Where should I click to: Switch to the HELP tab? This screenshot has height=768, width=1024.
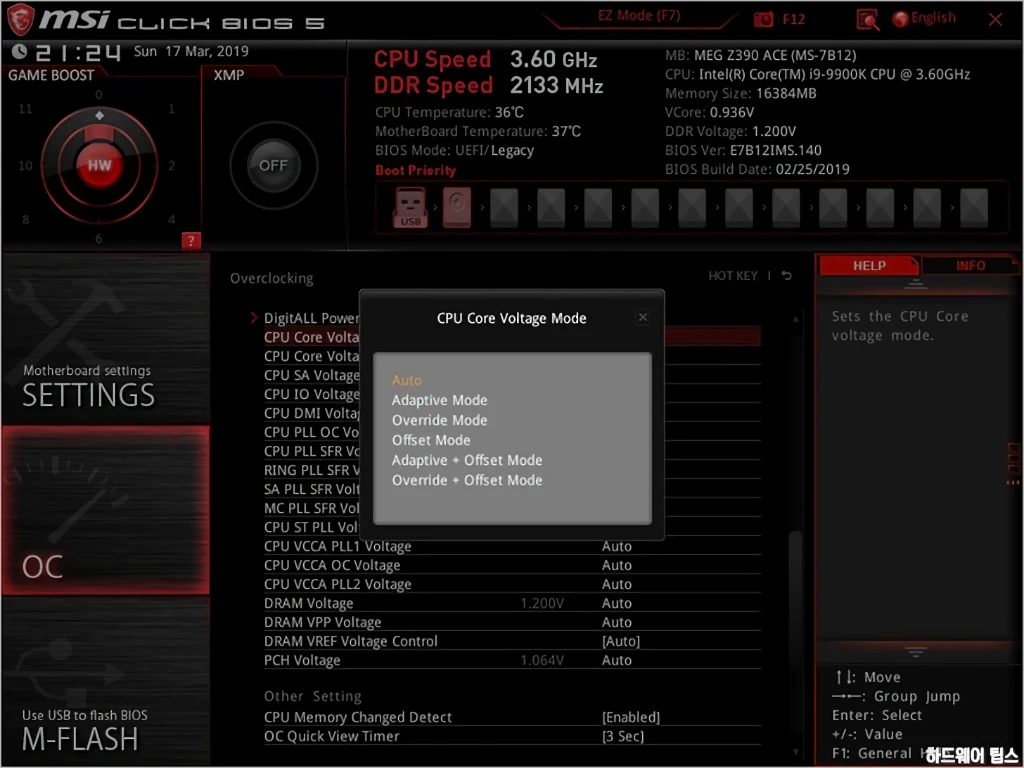(869, 266)
